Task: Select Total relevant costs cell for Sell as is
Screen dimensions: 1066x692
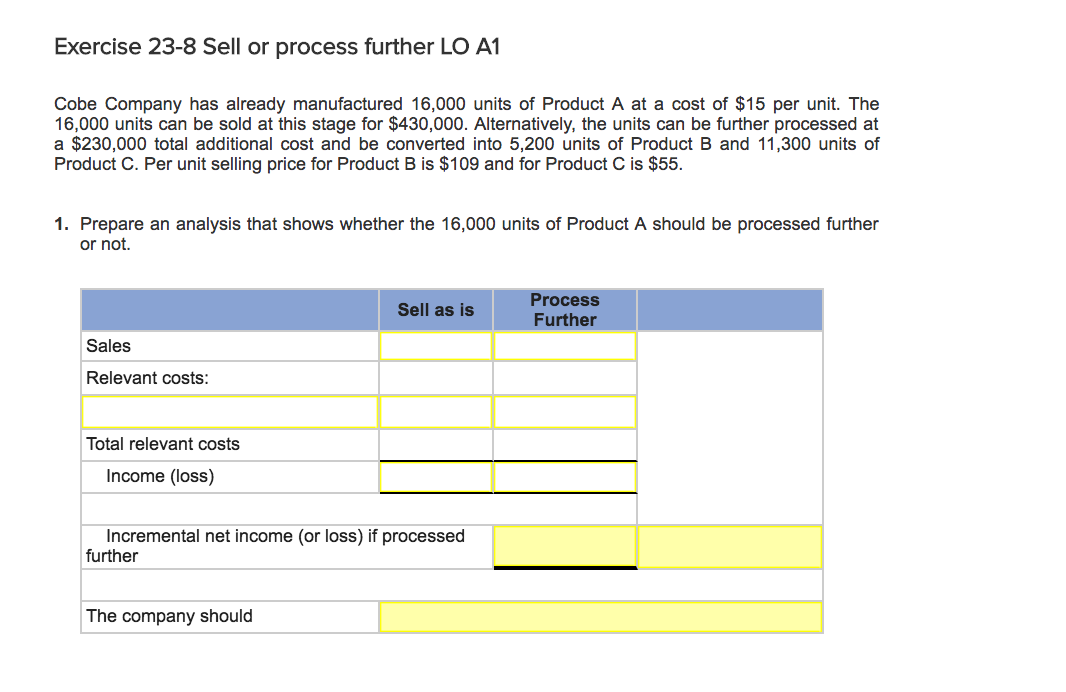Action: (x=435, y=444)
